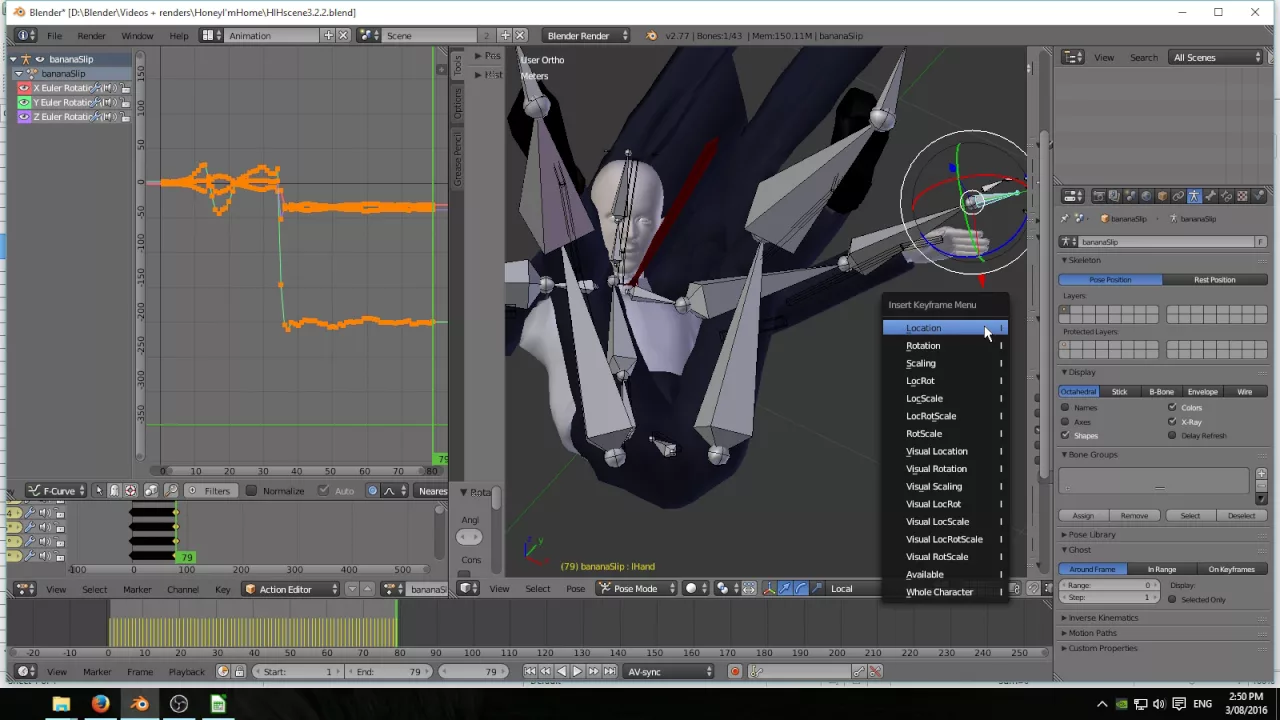This screenshot has height=720, width=1280.
Task: Toggle the Colors checkbox
Action: point(1172,408)
